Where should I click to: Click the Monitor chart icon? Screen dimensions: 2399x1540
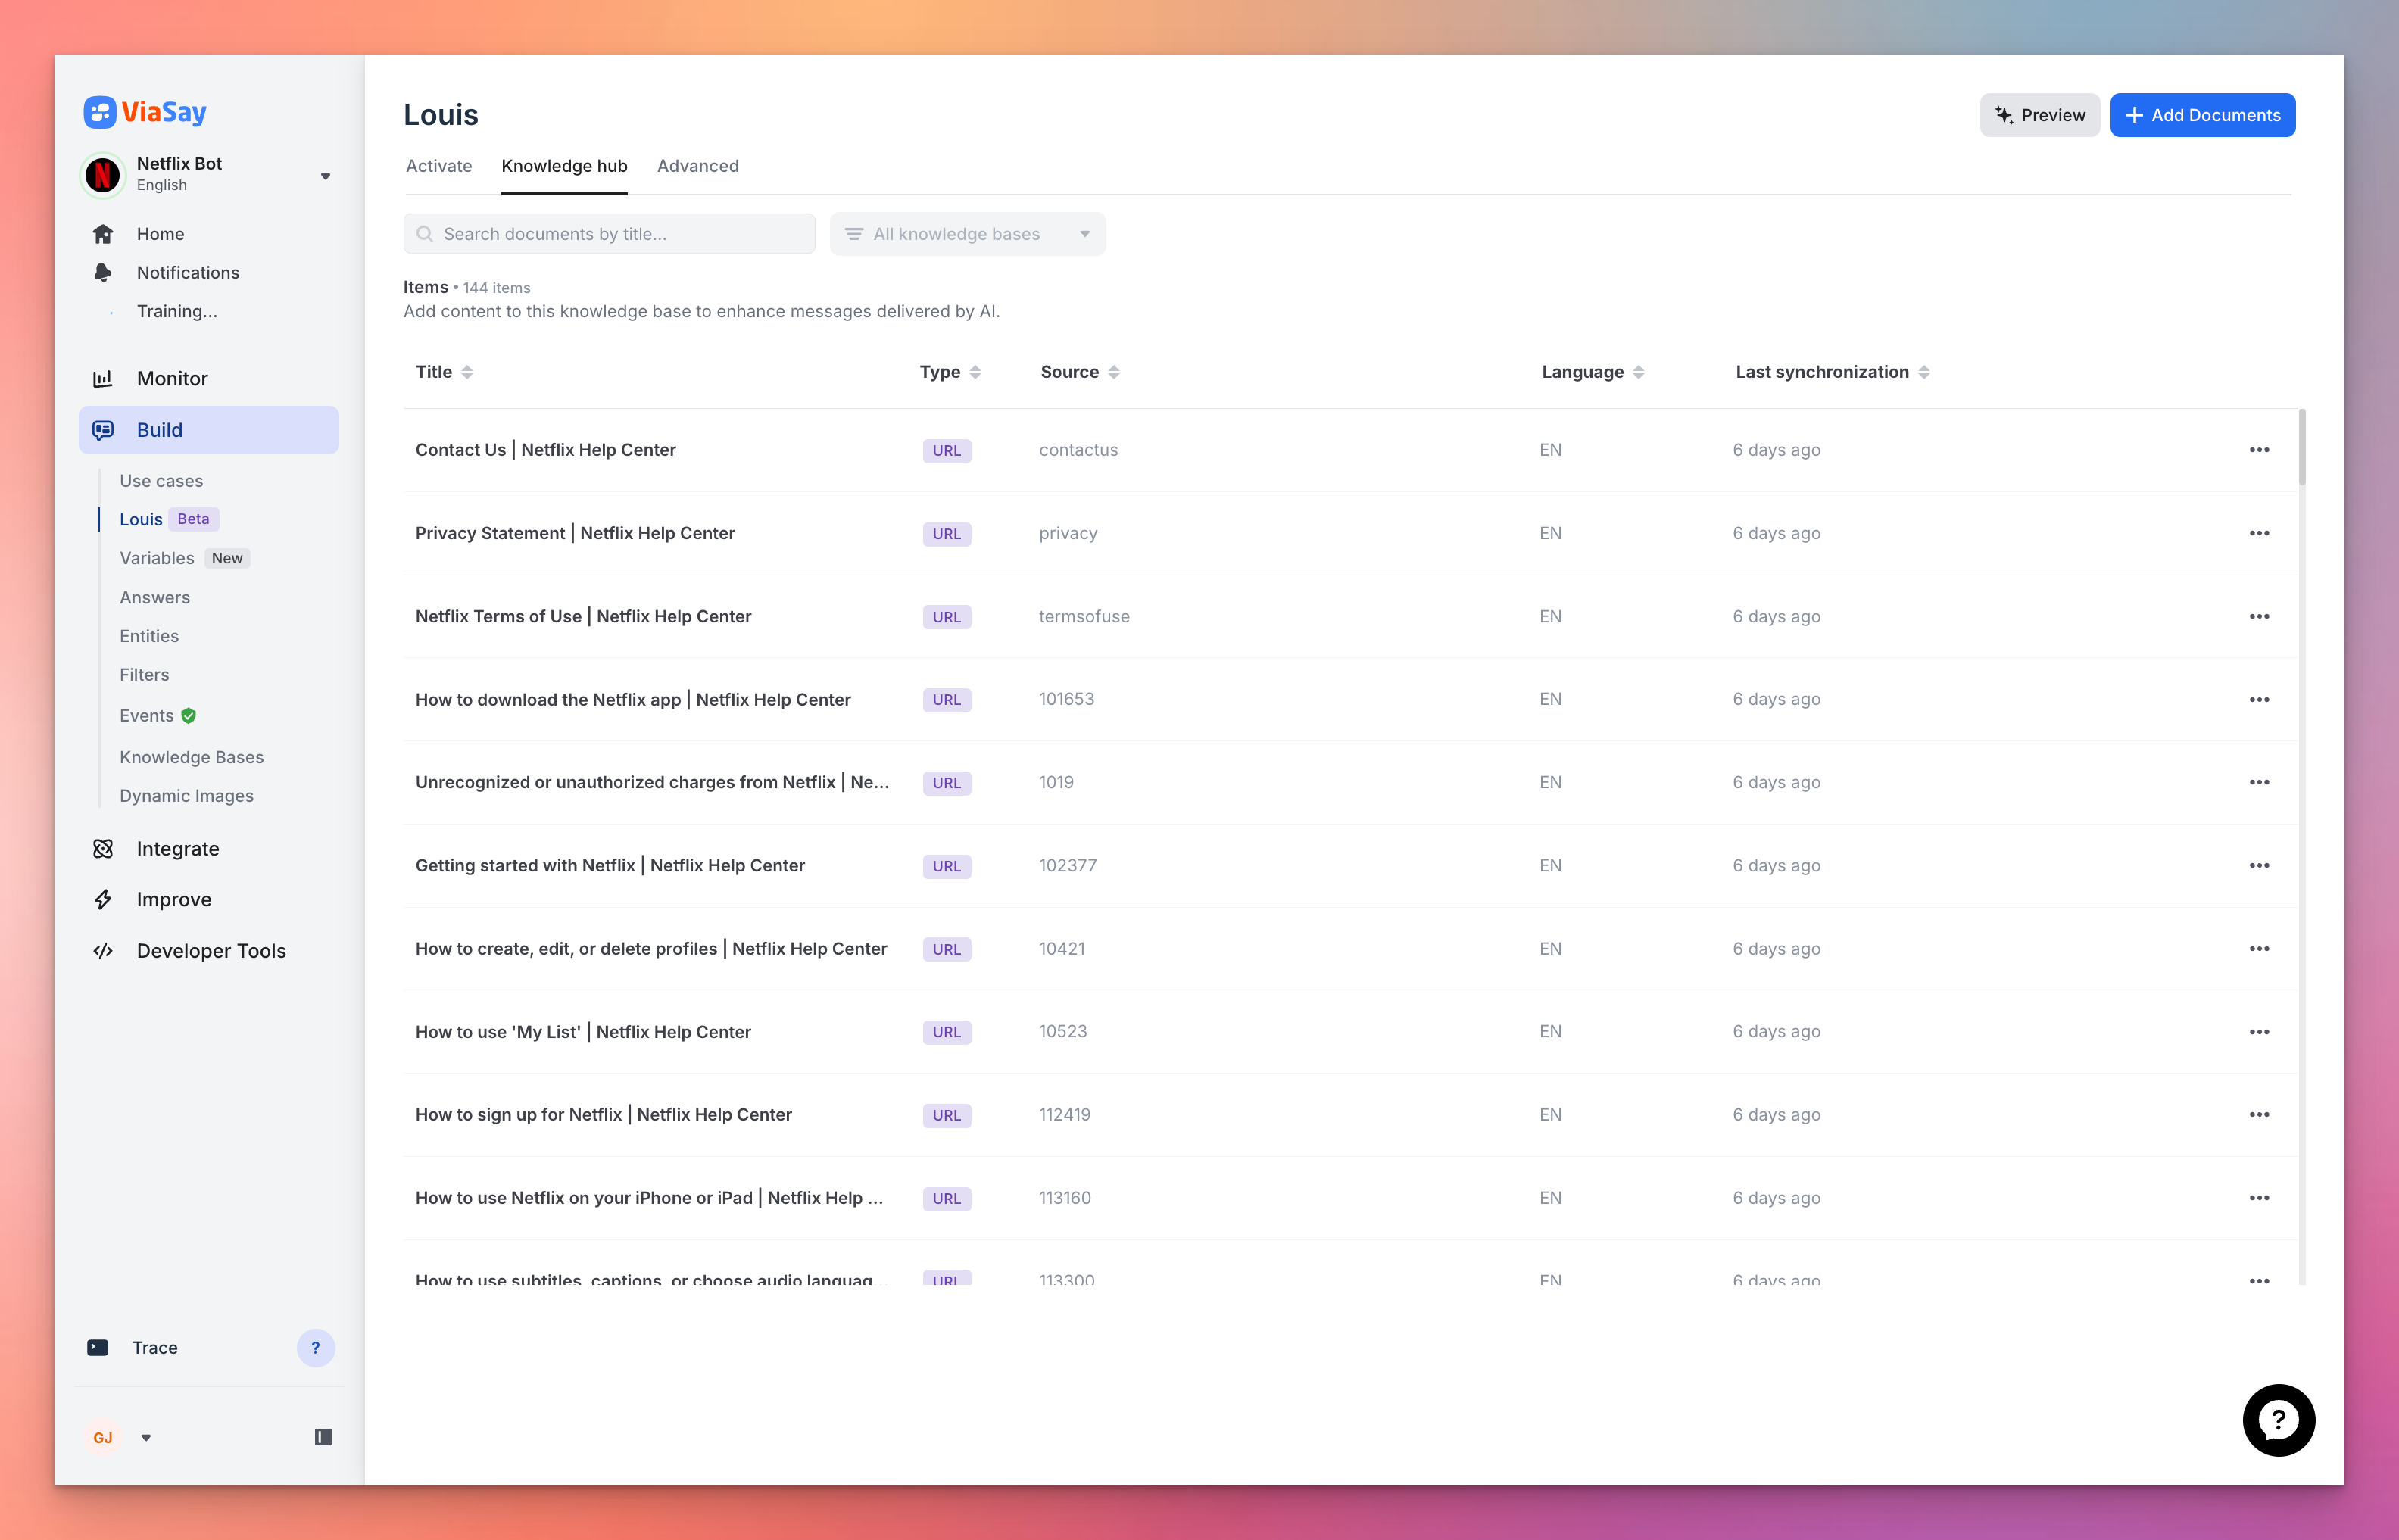[103, 379]
